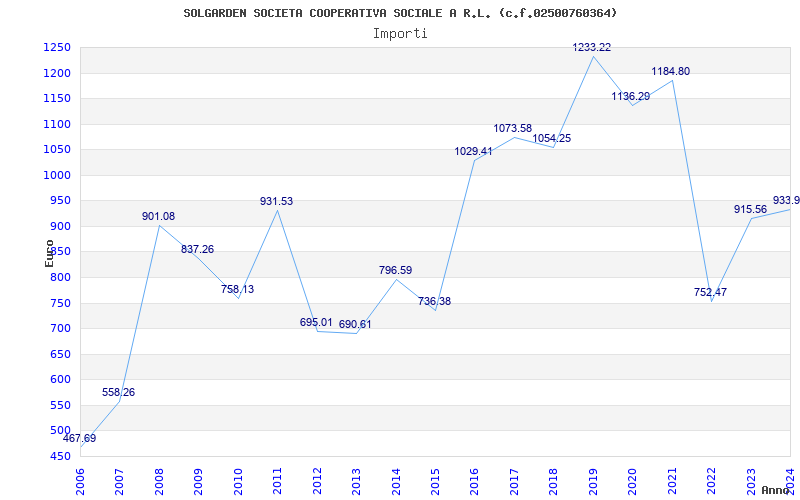
Task: Click the 700 Euro axis value
Action: (60, 329)
